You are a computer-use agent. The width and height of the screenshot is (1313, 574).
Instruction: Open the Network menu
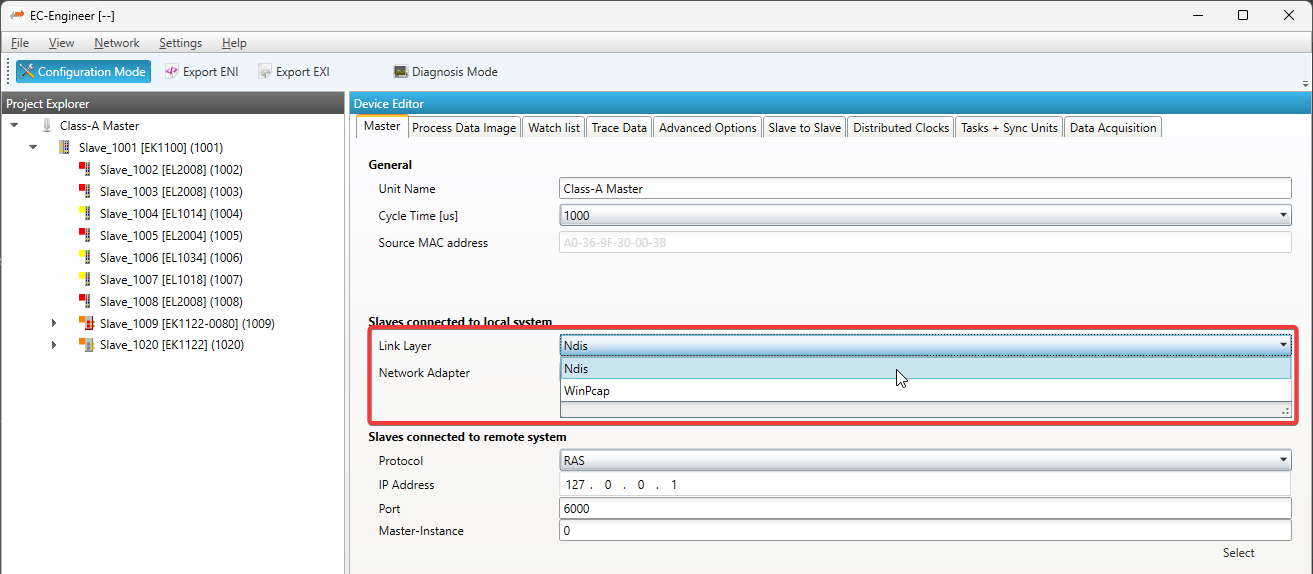pos(117,43)
